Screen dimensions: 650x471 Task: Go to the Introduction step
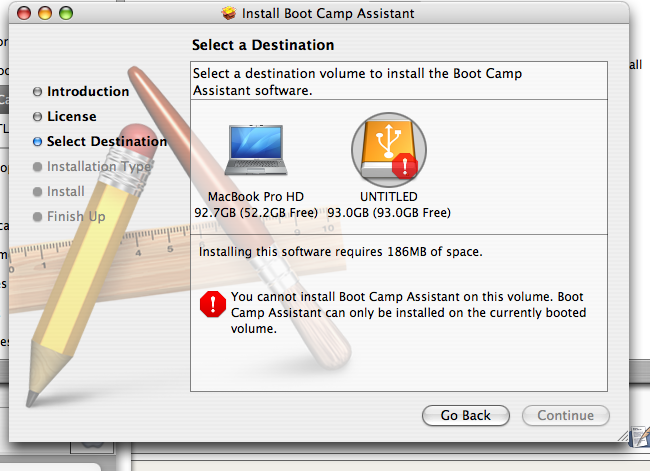pos(81,91)
